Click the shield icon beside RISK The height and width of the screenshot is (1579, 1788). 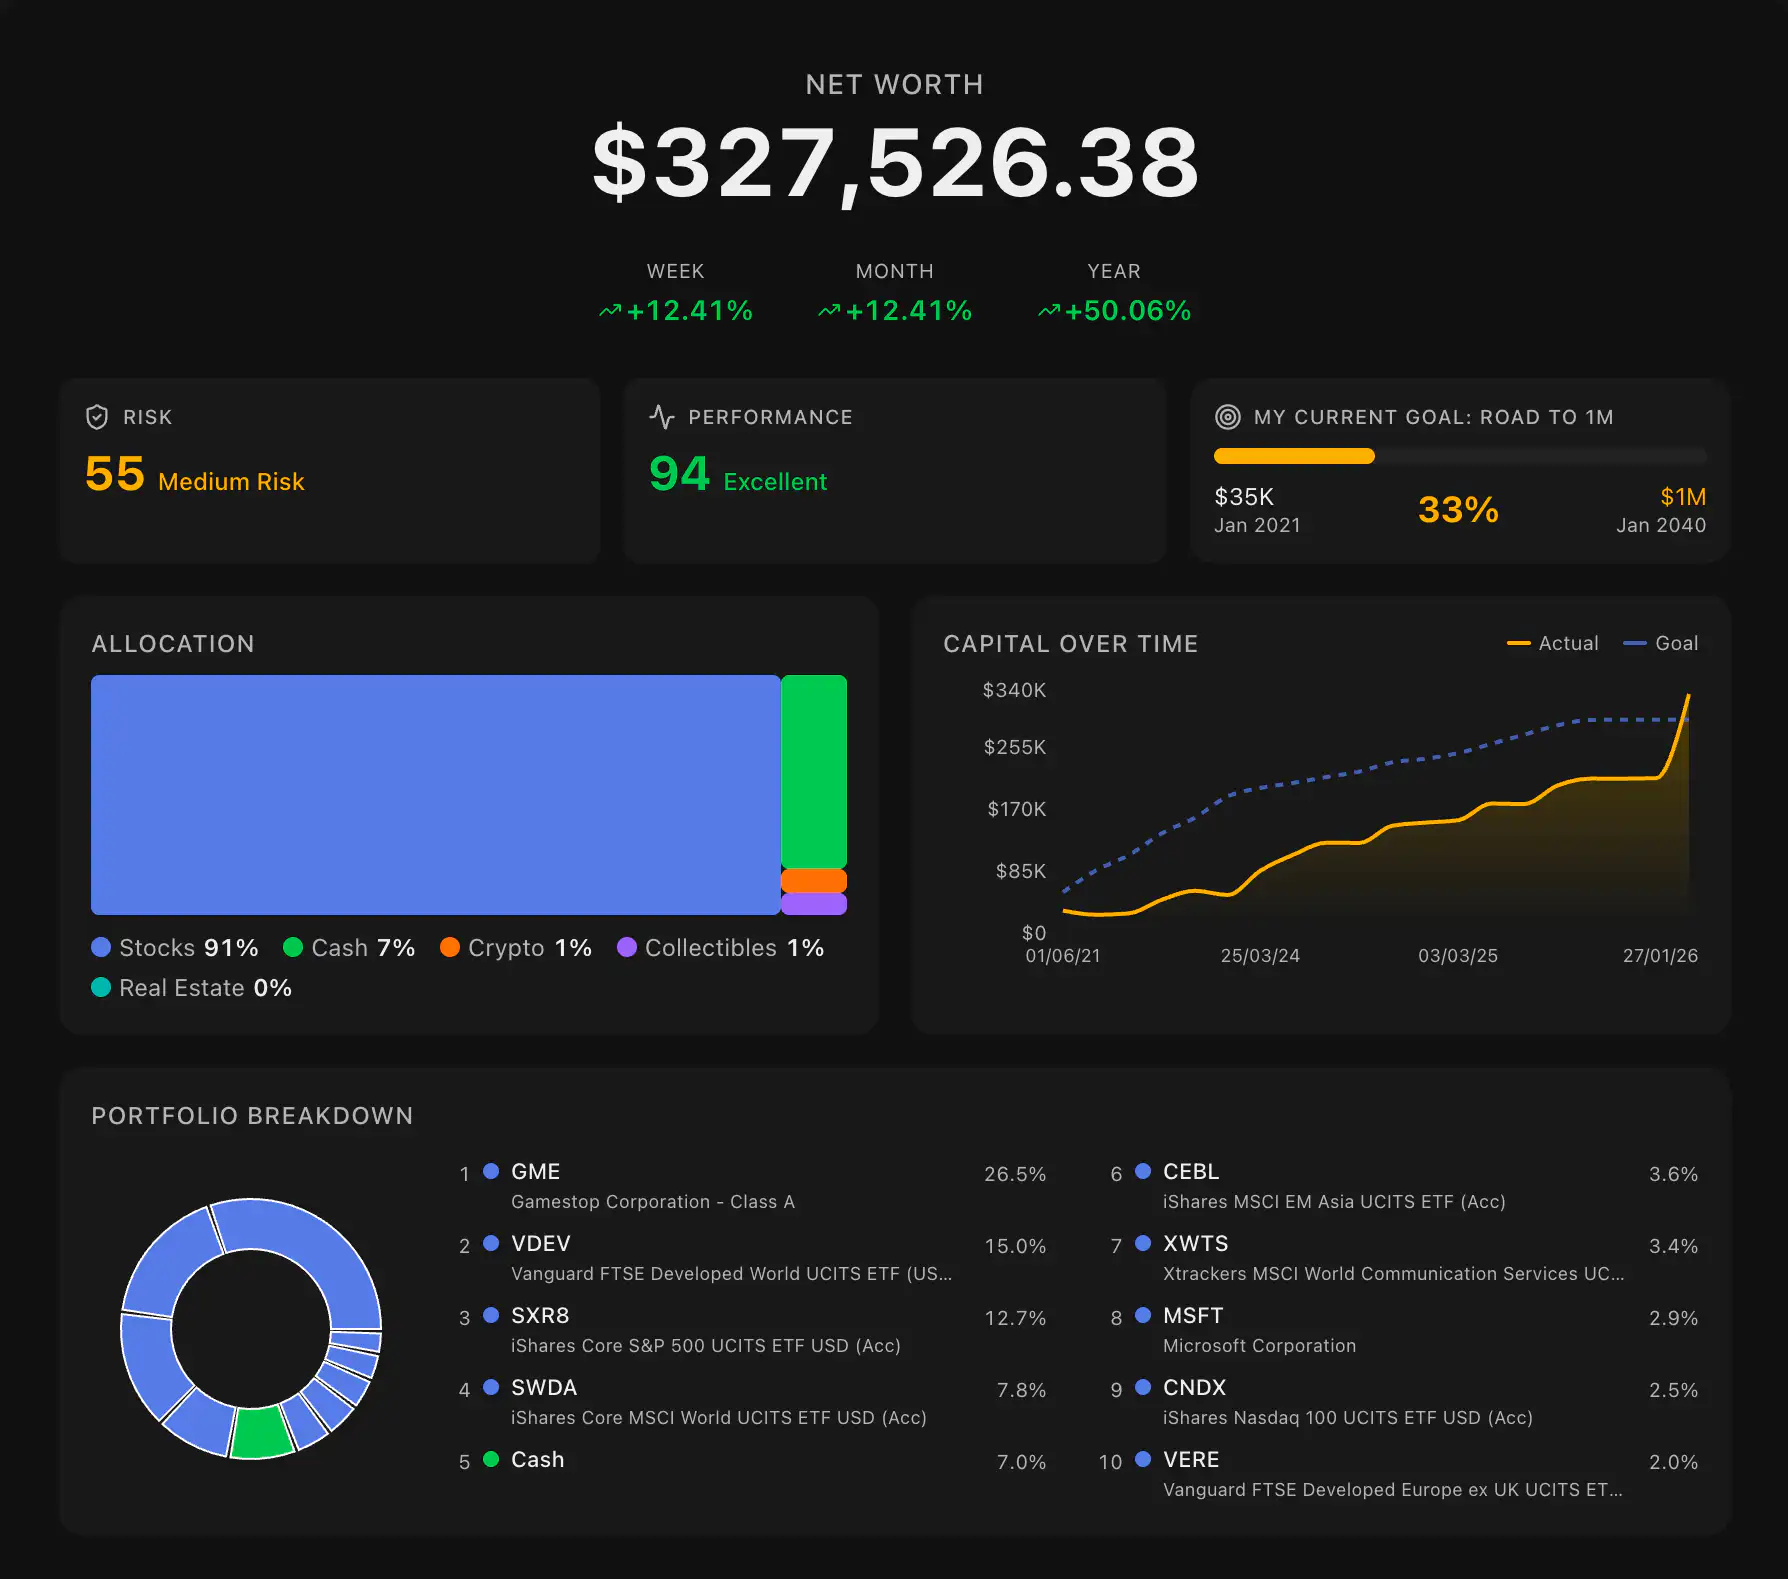96,417
